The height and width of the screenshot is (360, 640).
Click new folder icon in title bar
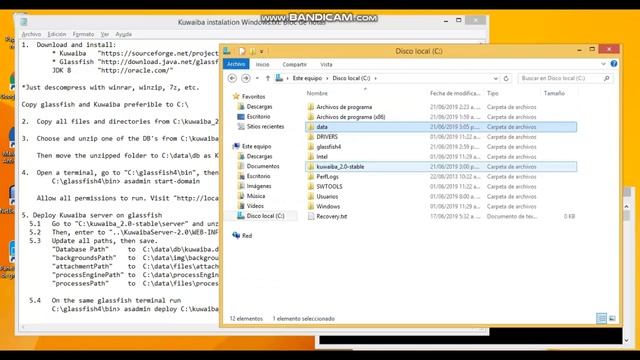coord(252,51)
